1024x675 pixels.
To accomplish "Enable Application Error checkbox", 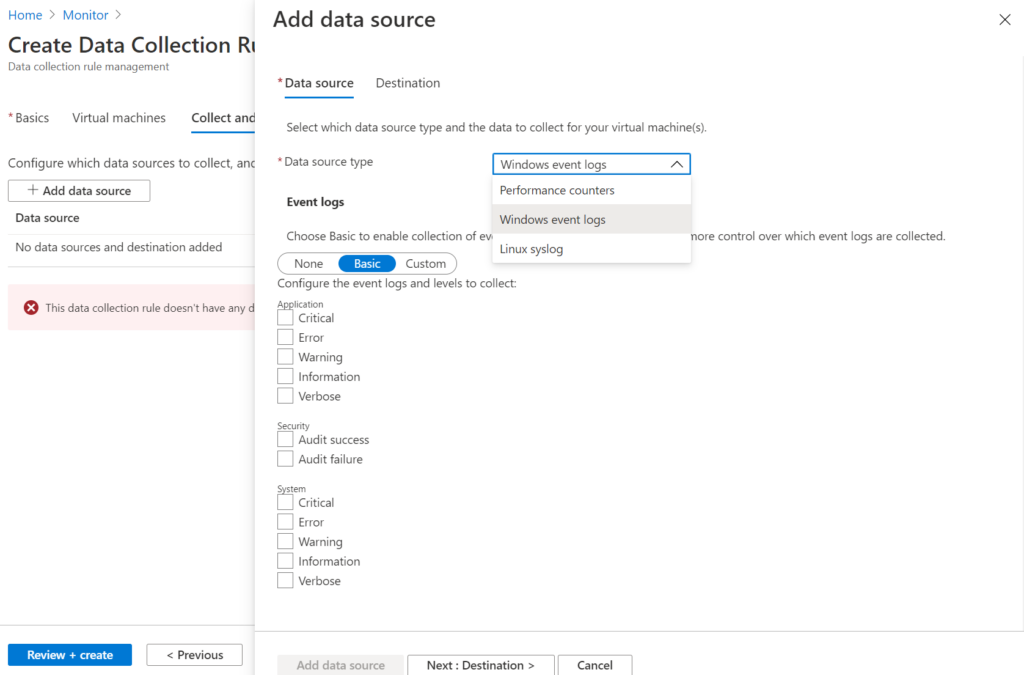I will pos(285,338).
